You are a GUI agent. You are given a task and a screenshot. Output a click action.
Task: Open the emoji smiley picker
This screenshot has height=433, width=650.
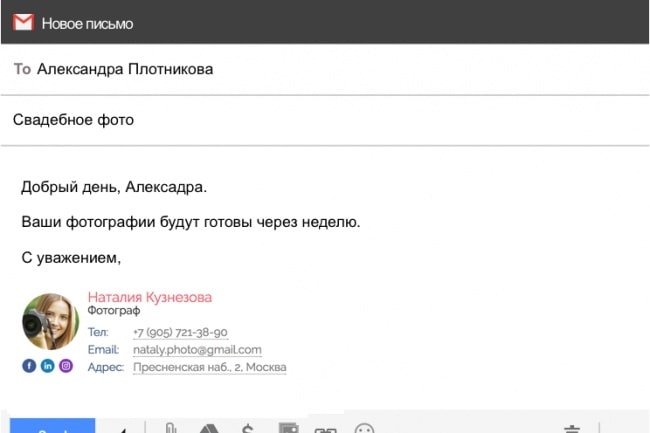point(364,428)
